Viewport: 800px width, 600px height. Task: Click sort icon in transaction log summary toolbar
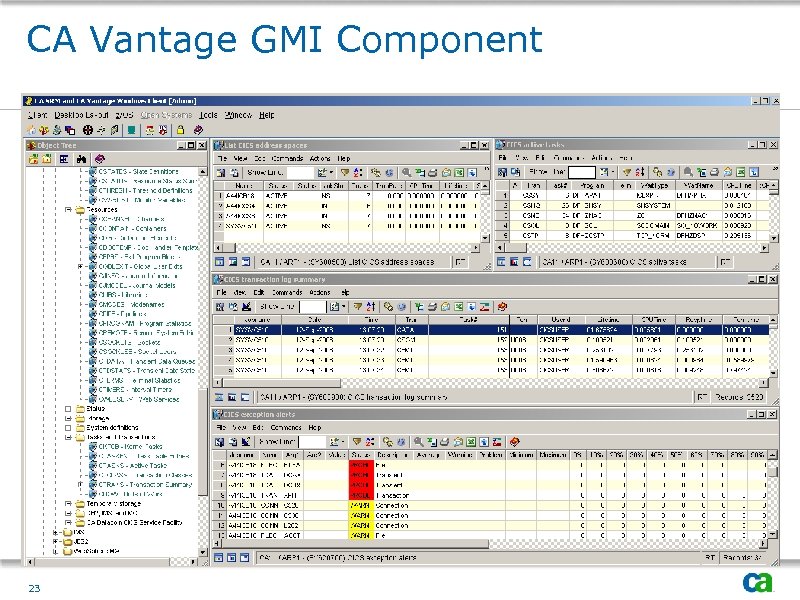pyautogui.click(x=370, y=307)
